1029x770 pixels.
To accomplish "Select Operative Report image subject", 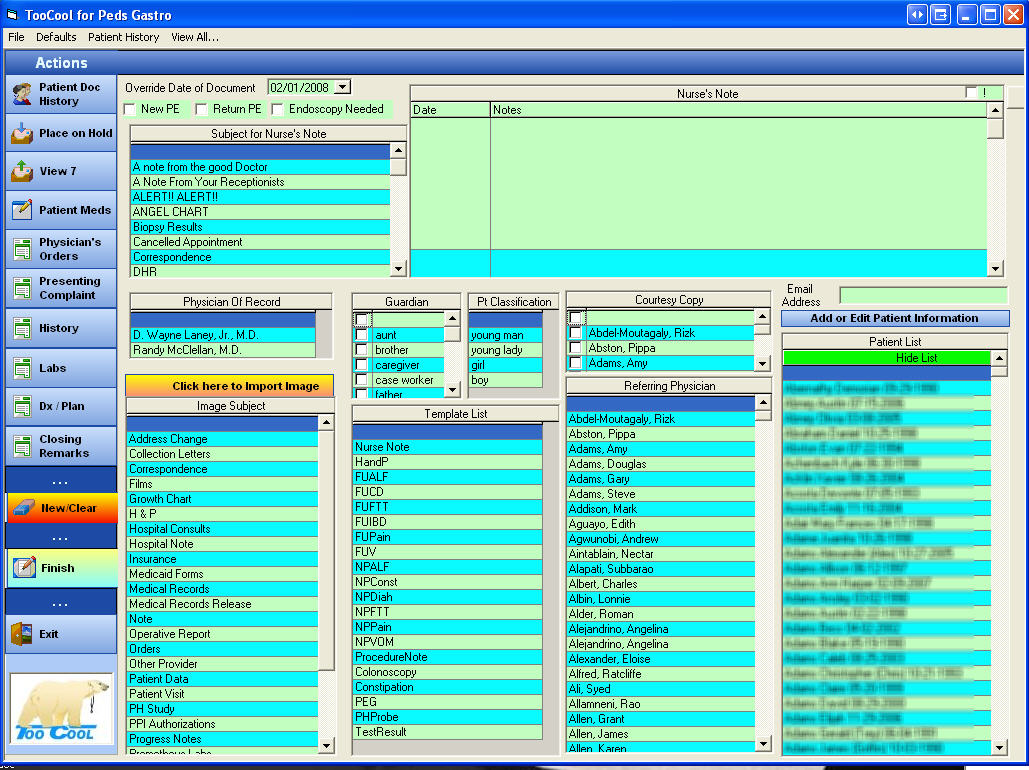I will (x=222, y=634).
